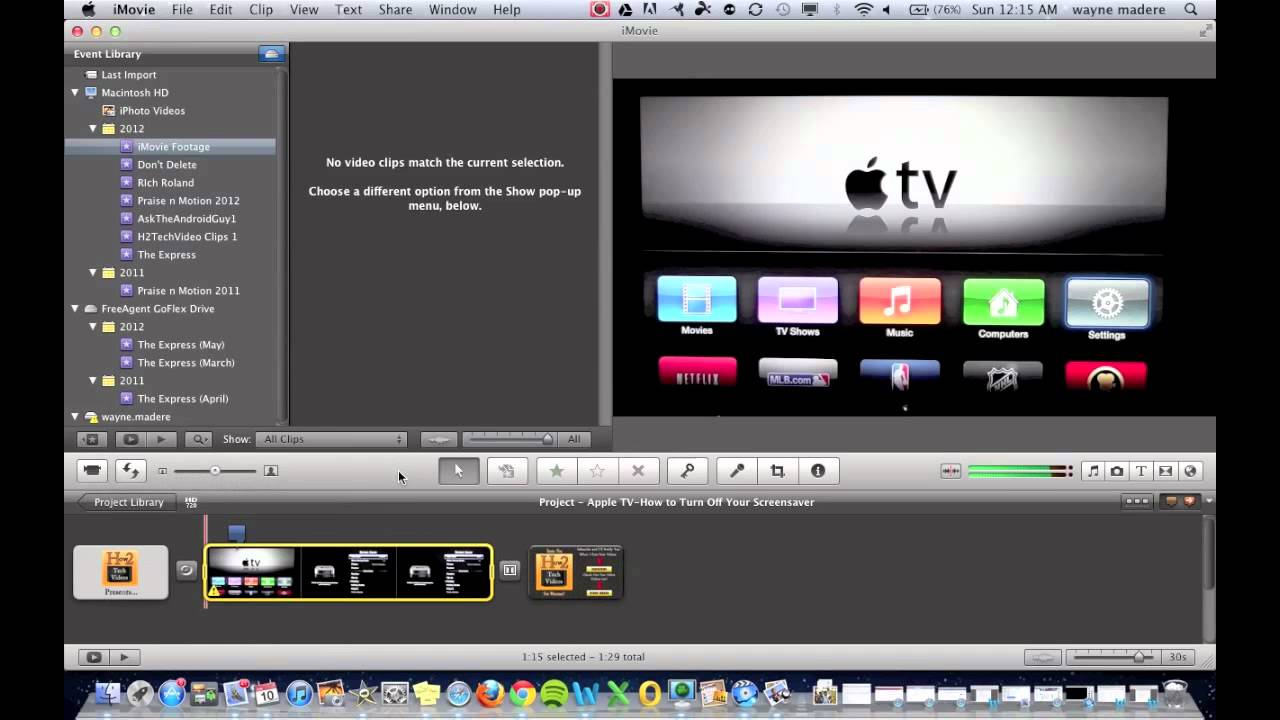Image resolution: width=1280 pixels, height=720 pixels.
Task: Open the voiceover microphone tool
Action: [737, 470]
